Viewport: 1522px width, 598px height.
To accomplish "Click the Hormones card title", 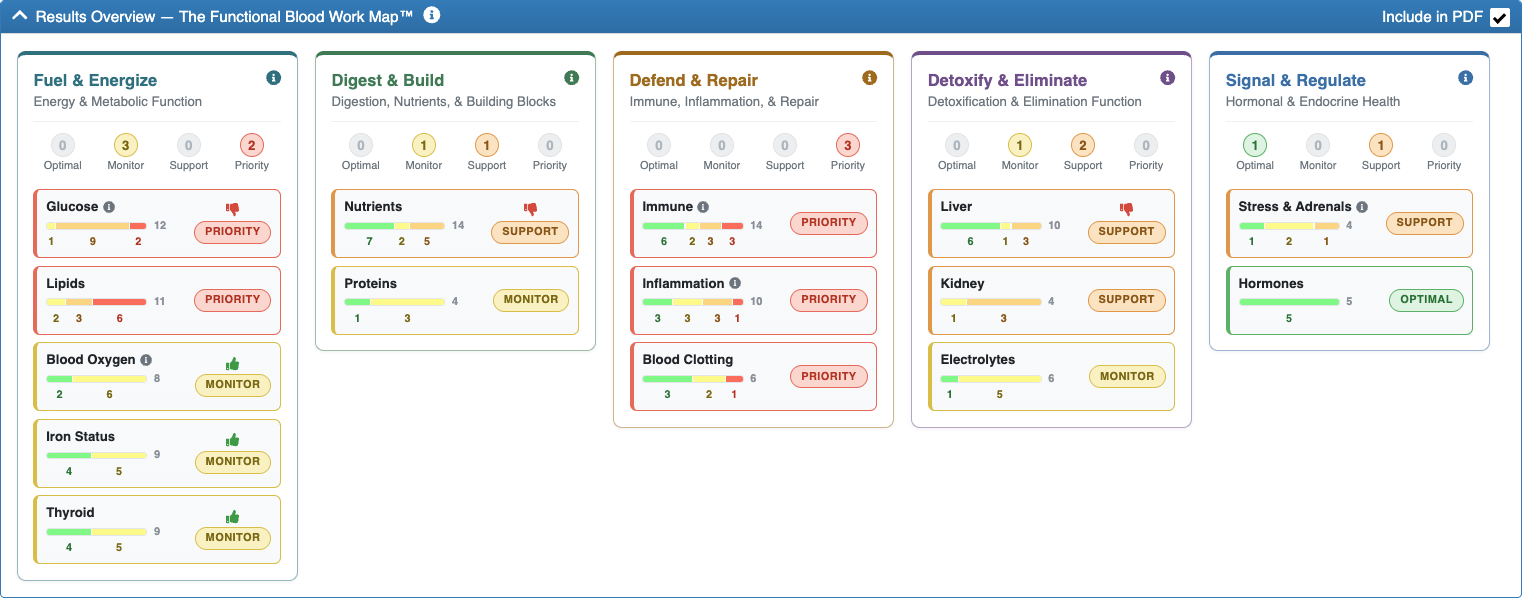I will 1271,284.
